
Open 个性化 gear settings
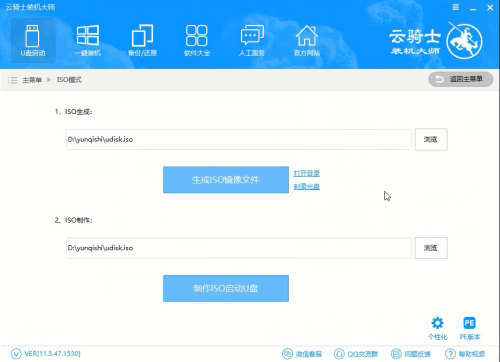pos(438,328)
